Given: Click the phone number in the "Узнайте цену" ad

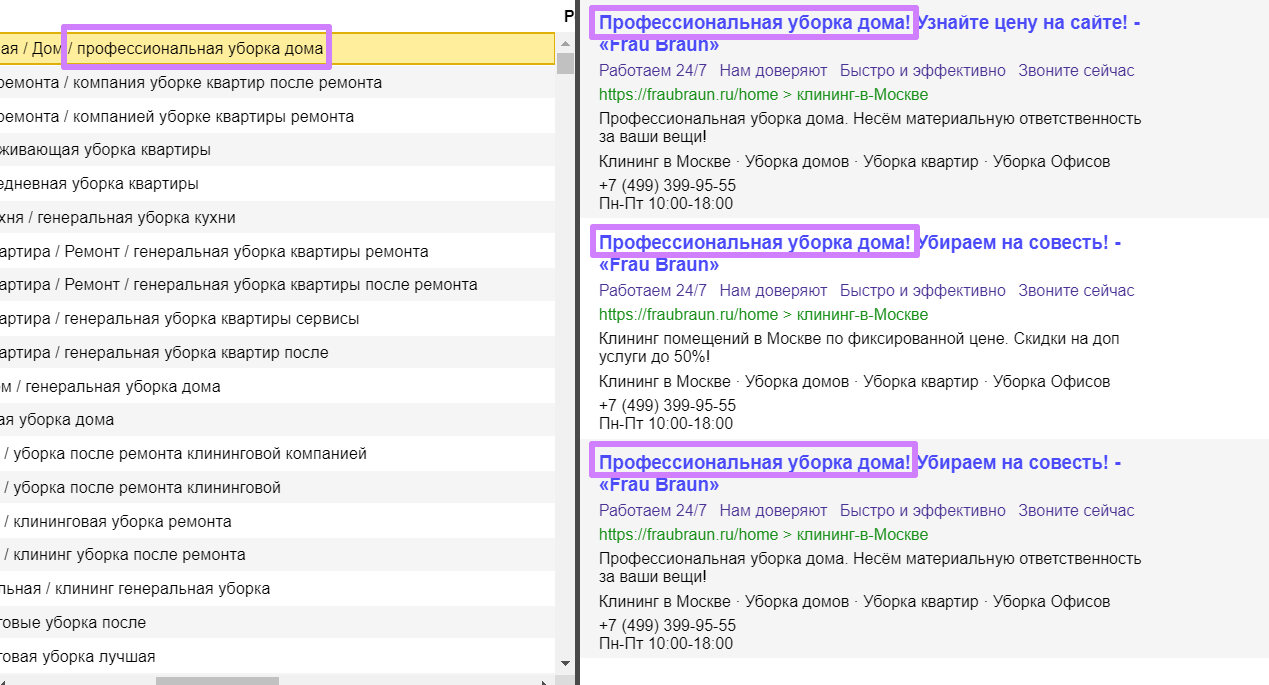Looking at the screenshot, I should click(667, 186).
